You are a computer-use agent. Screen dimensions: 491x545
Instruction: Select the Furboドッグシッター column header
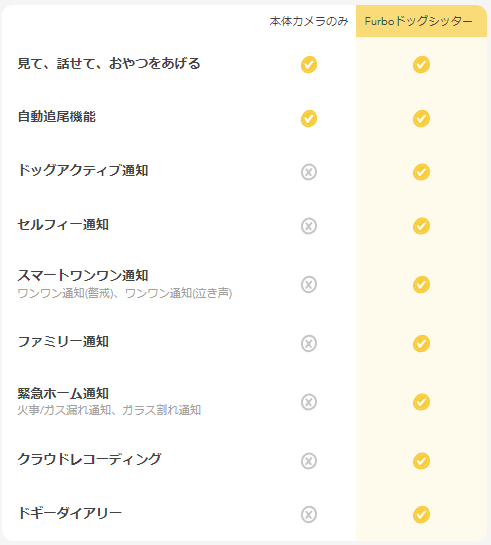coord(421,21)
